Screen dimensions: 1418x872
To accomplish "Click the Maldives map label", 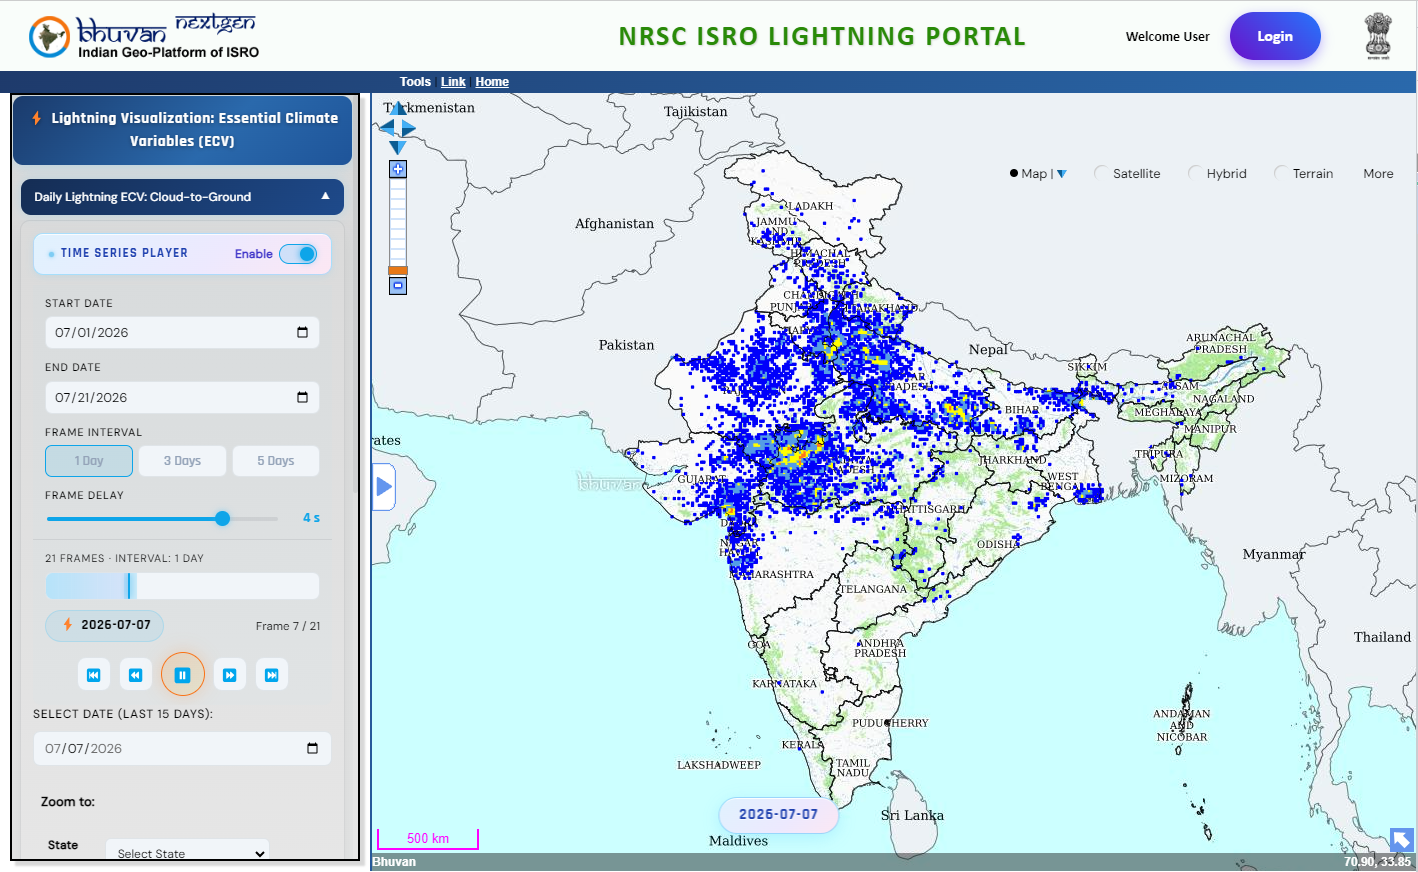I will 739,841.
